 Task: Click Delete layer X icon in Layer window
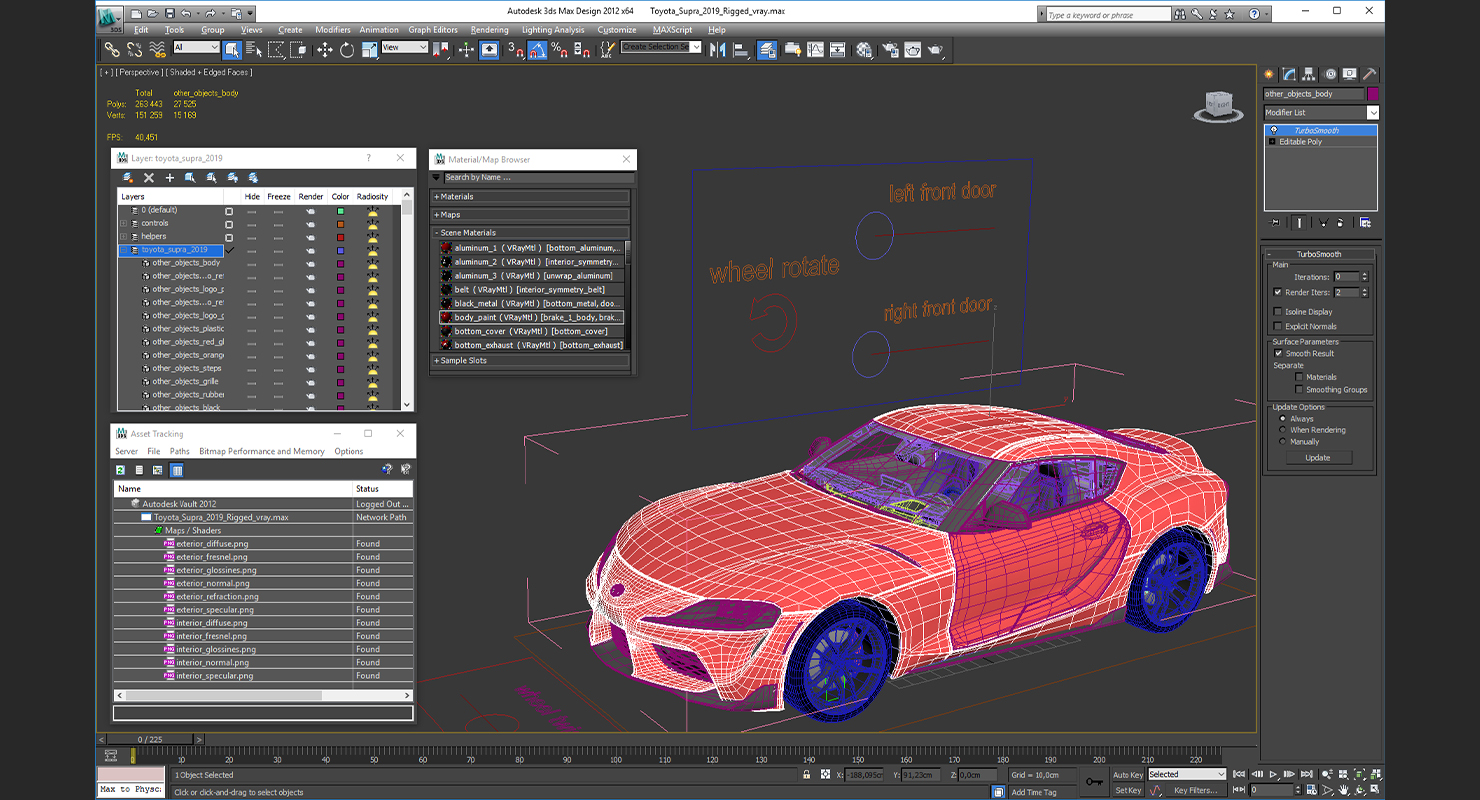(149, 177)
